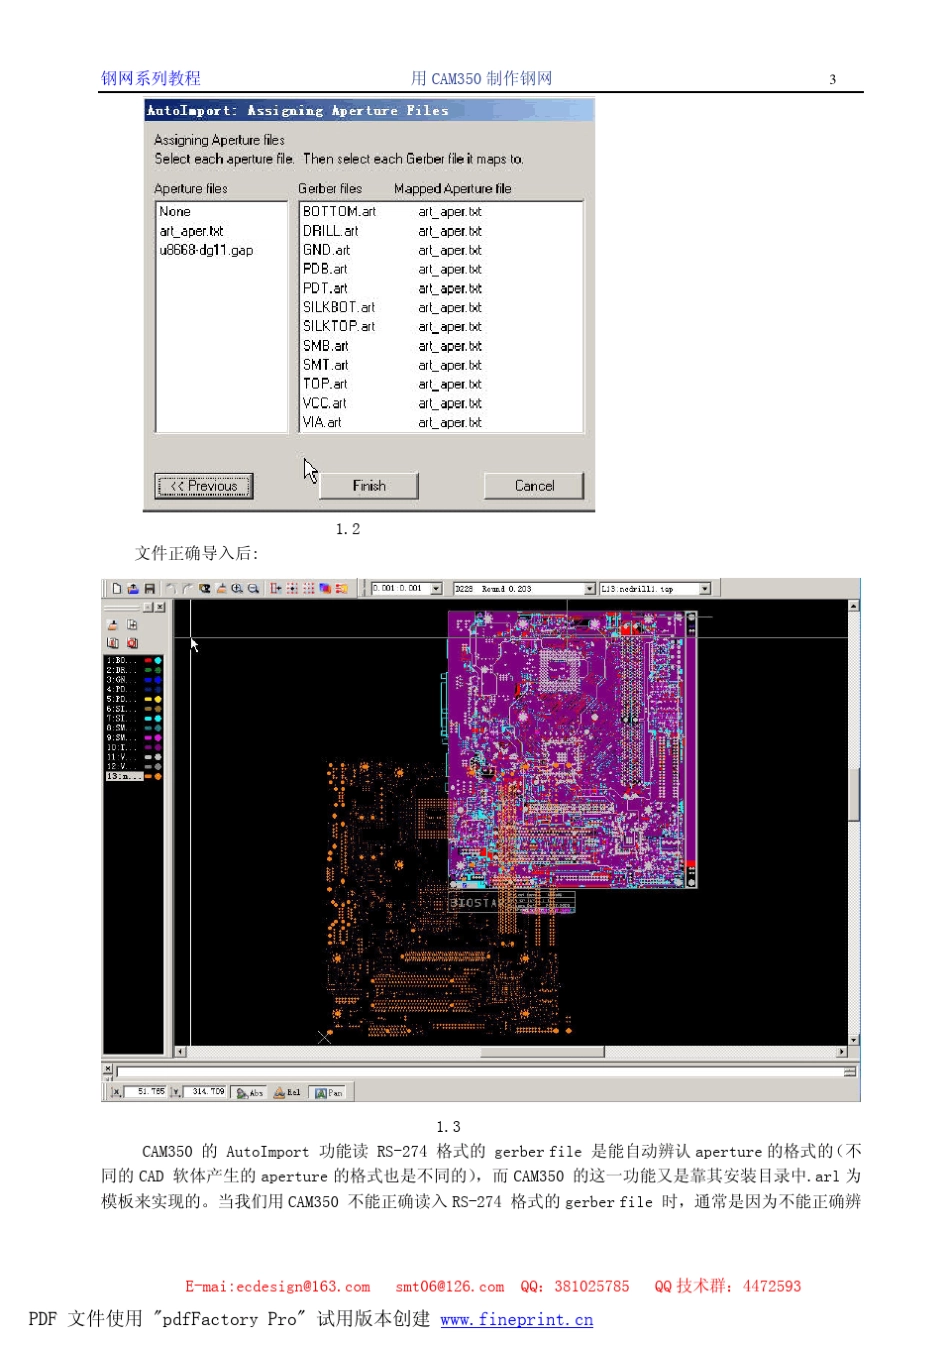
Task: Open the 0.001:0.001 grid size dropdown
Action: [436, 589]
